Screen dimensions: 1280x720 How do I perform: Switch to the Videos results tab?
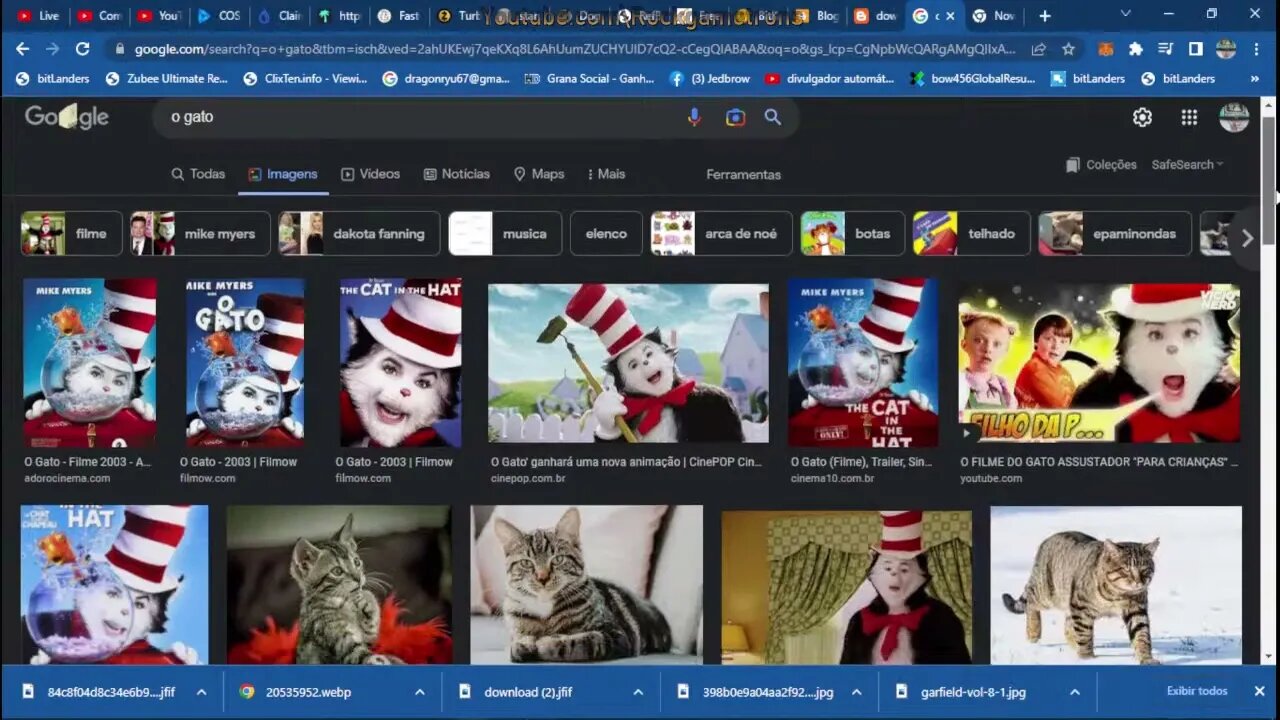(370, 174)
